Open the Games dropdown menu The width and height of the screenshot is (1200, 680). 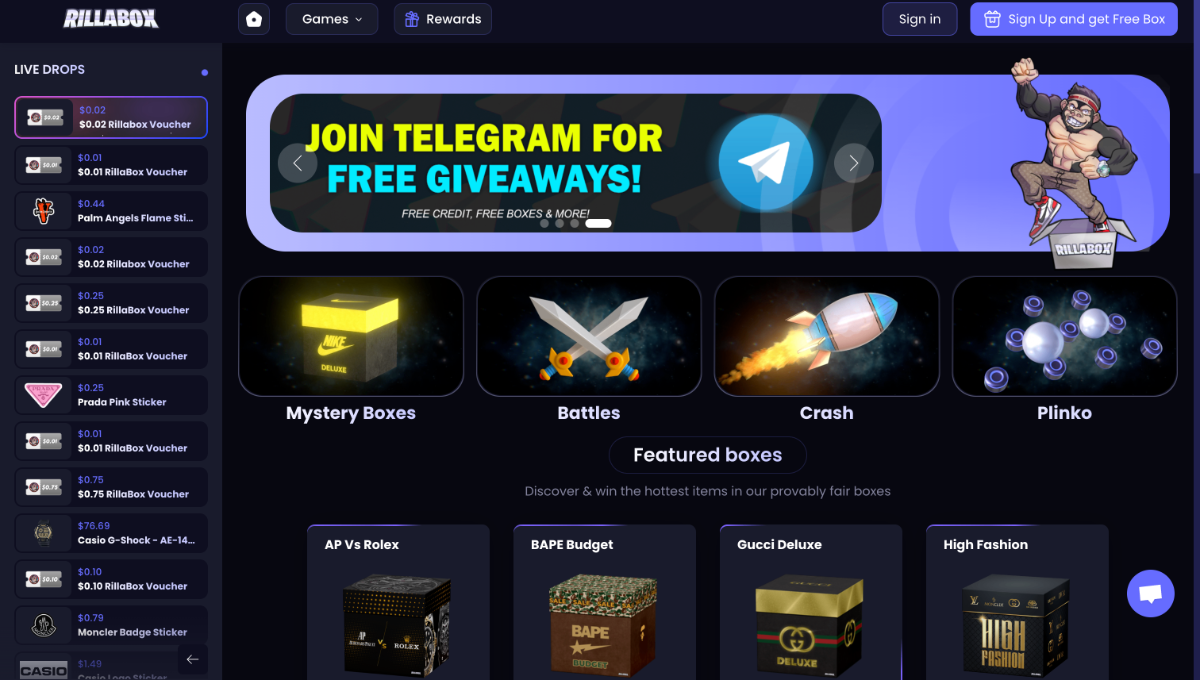click(x=332, y=19)
